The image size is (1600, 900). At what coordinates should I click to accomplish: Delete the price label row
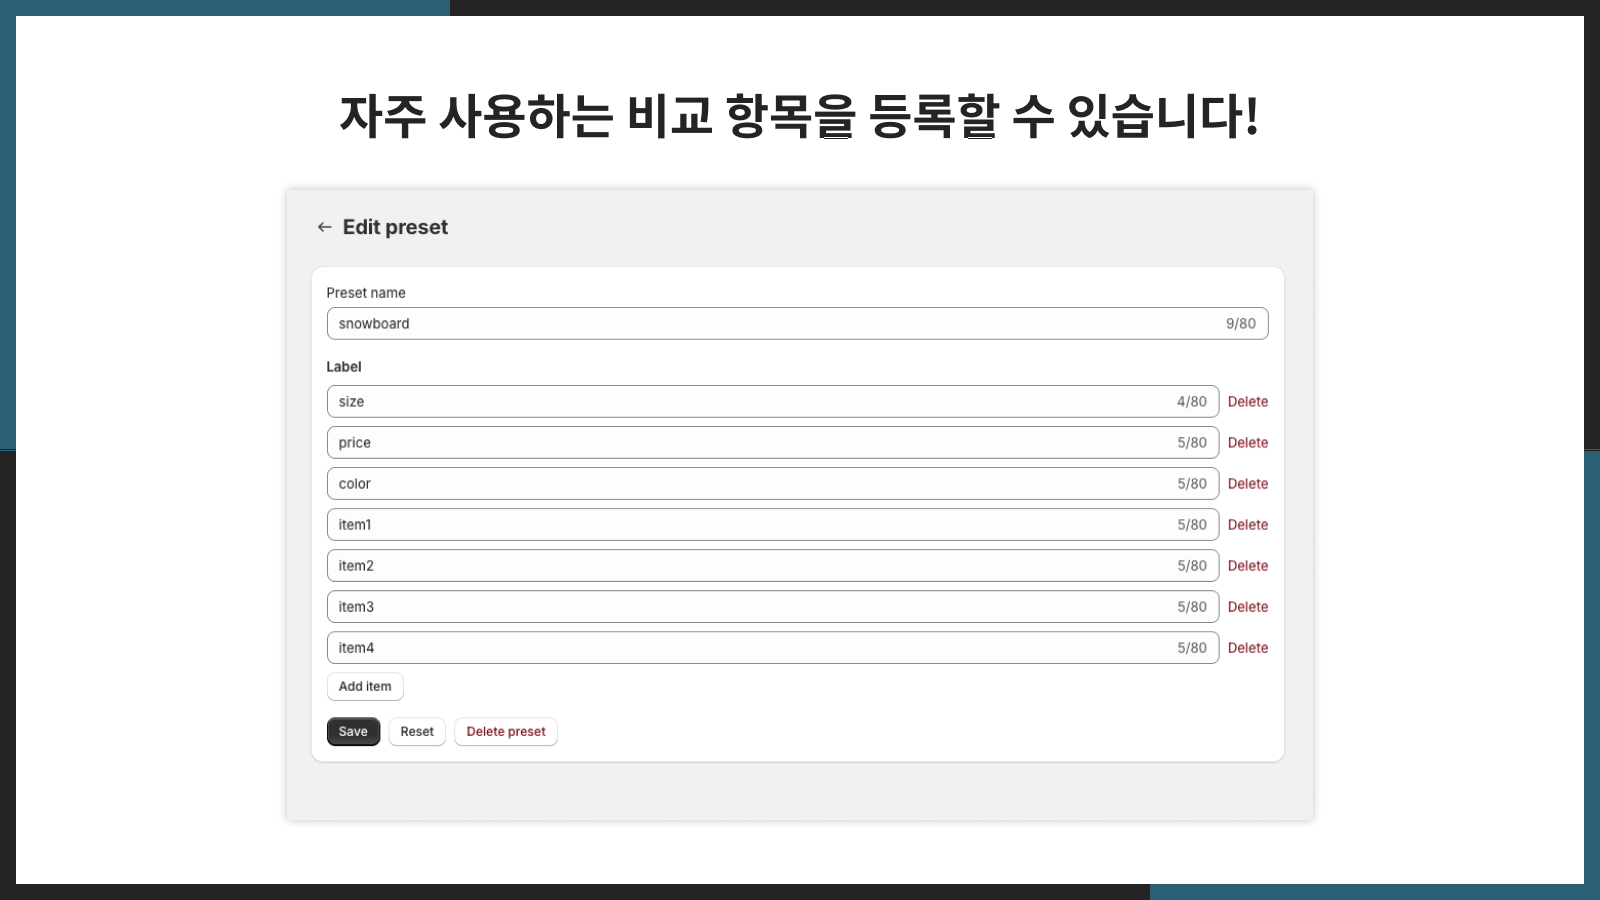(1248, 443)
